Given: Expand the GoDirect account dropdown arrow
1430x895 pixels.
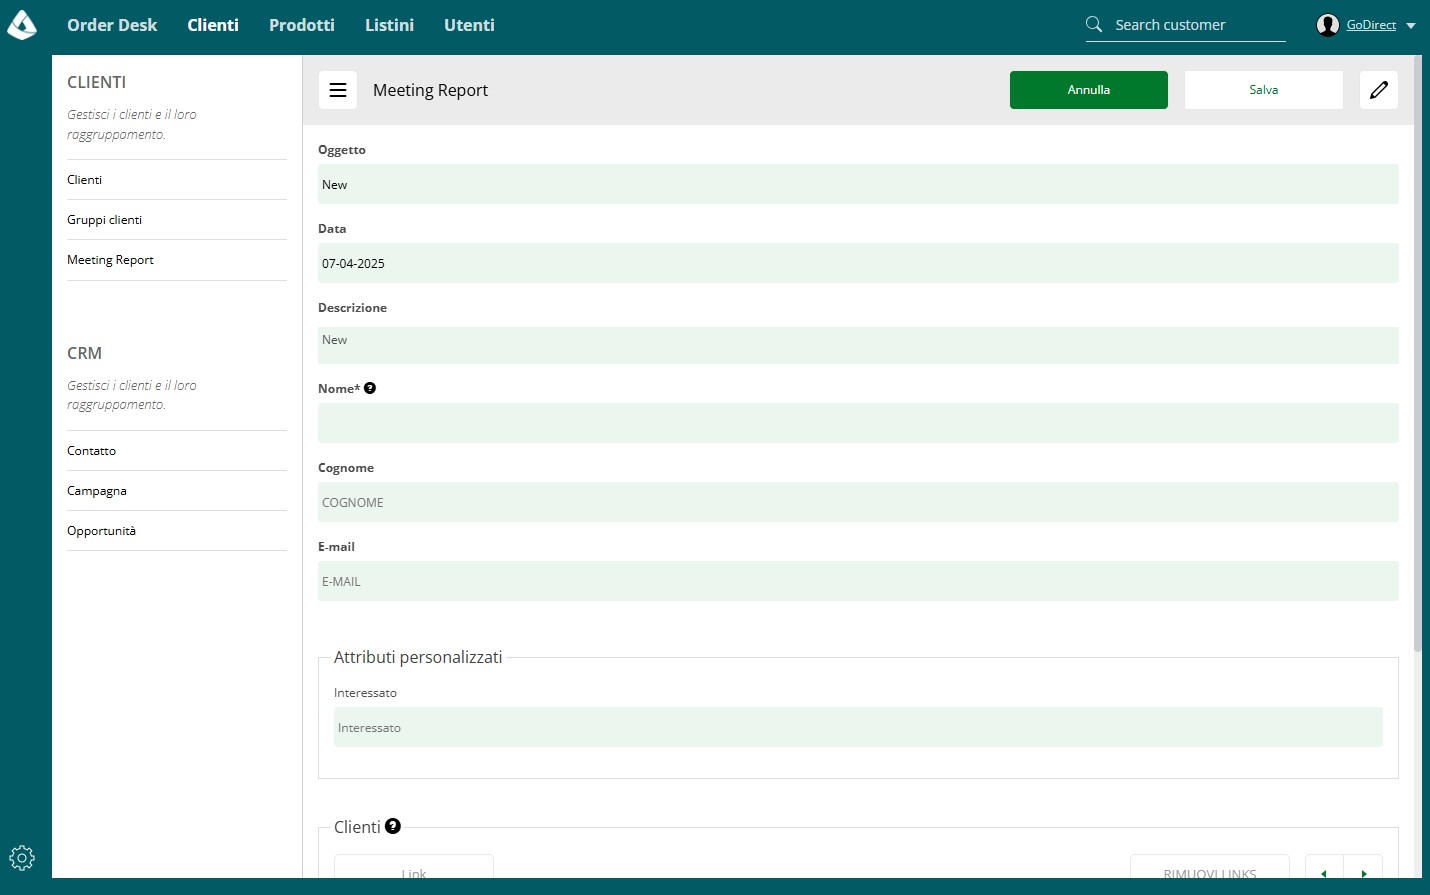Looking at the screenshot, I should [1411, 26].
